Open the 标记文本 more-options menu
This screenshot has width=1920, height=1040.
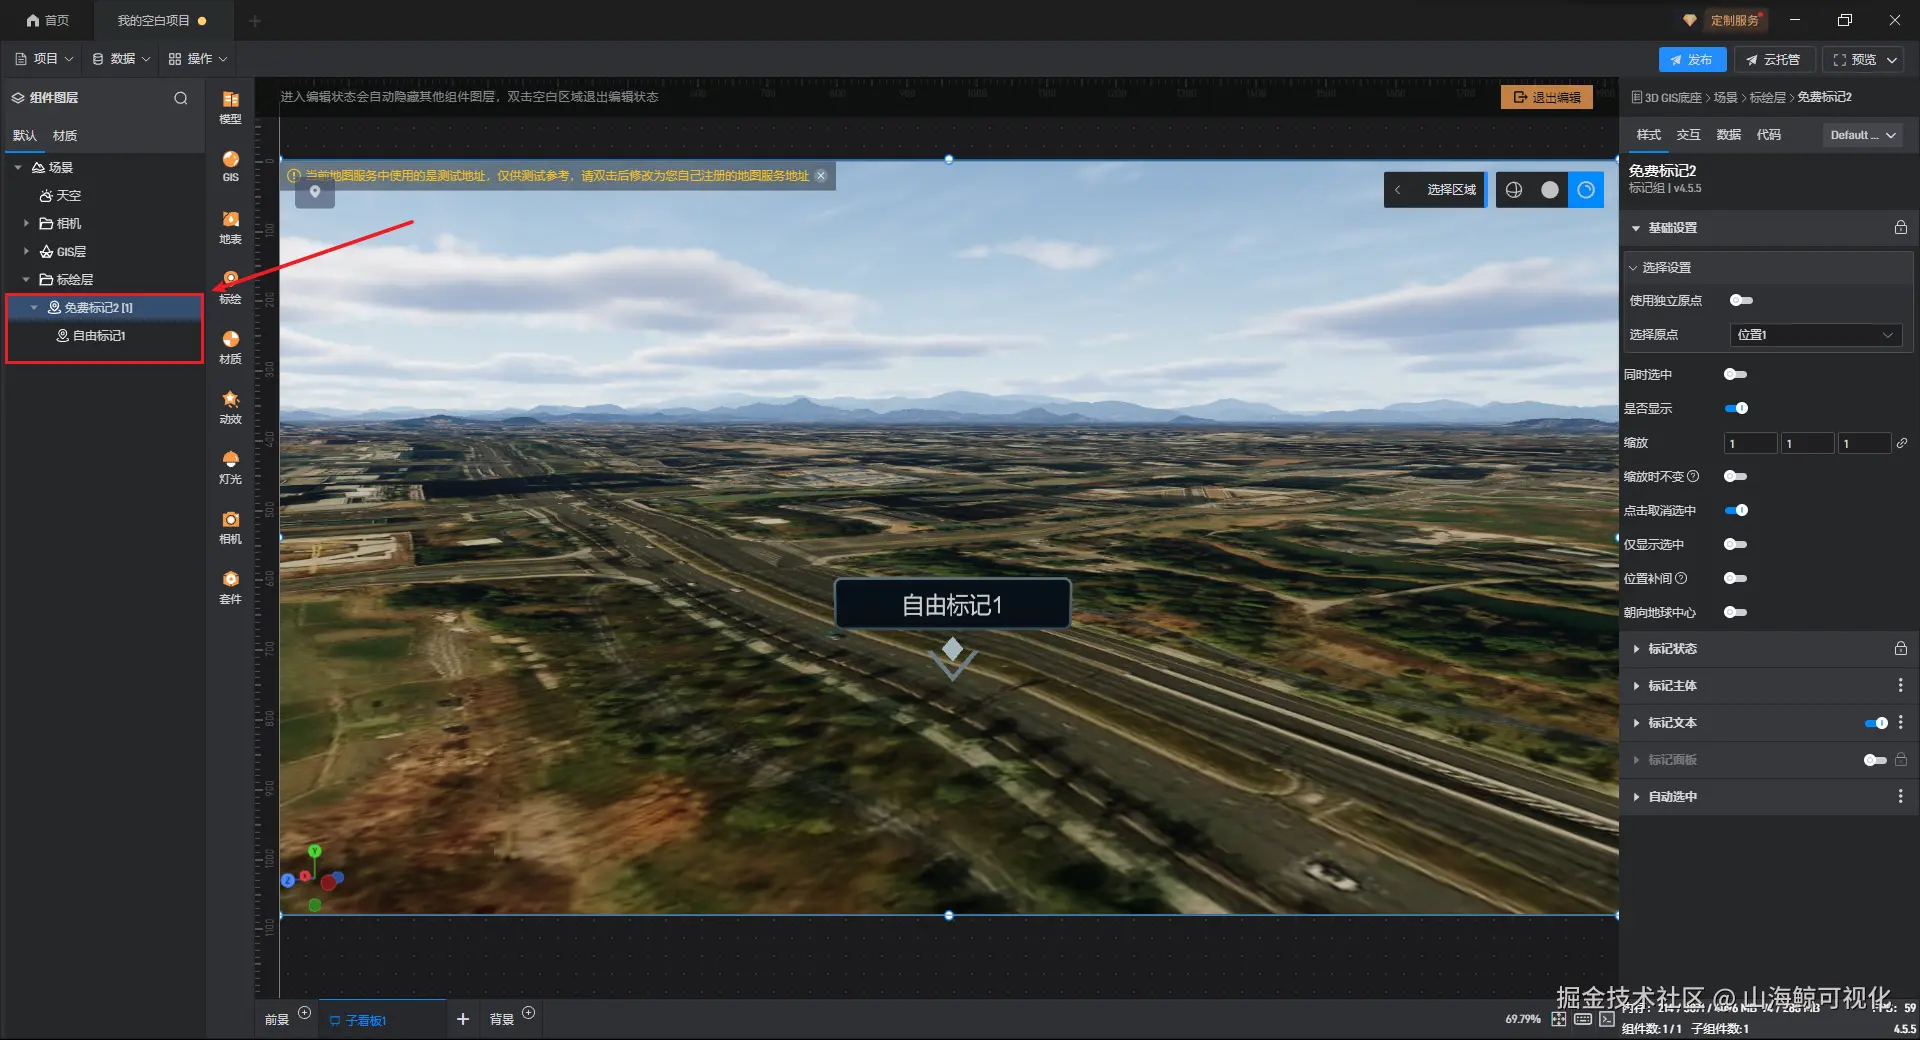1900,723
